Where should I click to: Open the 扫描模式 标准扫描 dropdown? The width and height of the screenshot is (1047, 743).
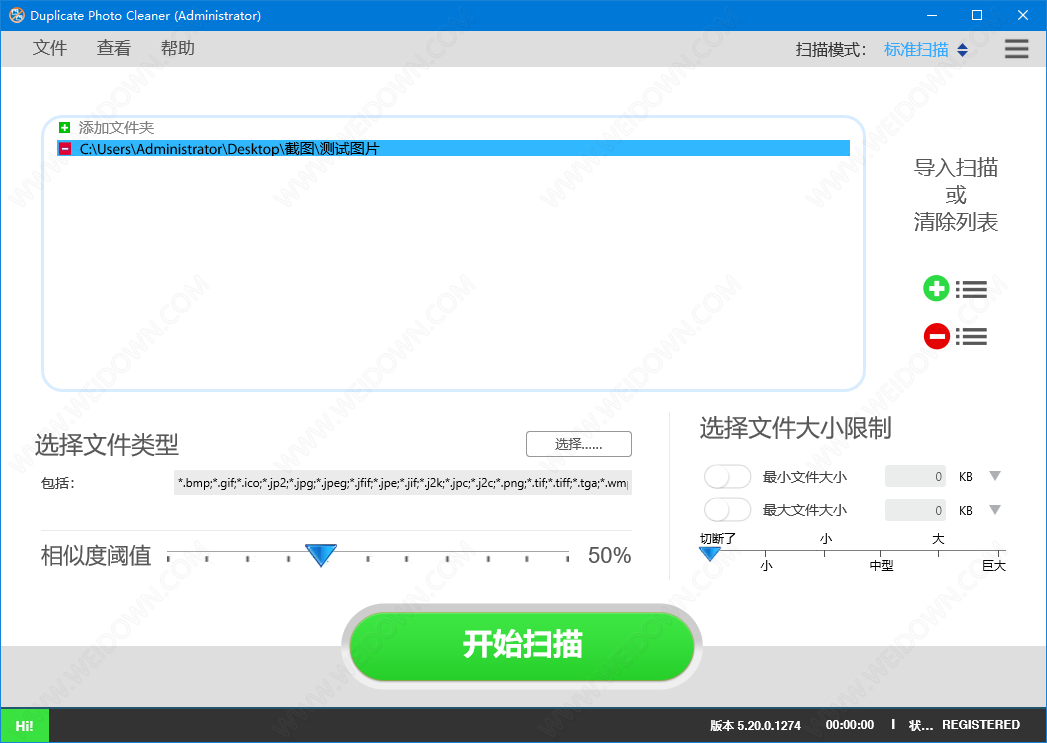tap(925, 49)
